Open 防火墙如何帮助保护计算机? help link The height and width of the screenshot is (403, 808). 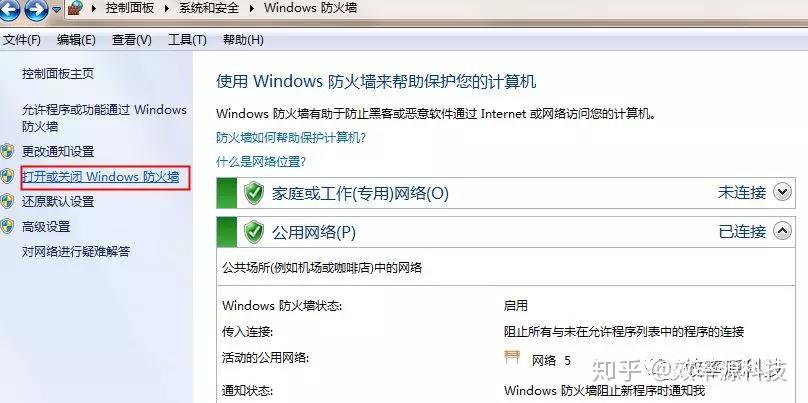point(291,138)
